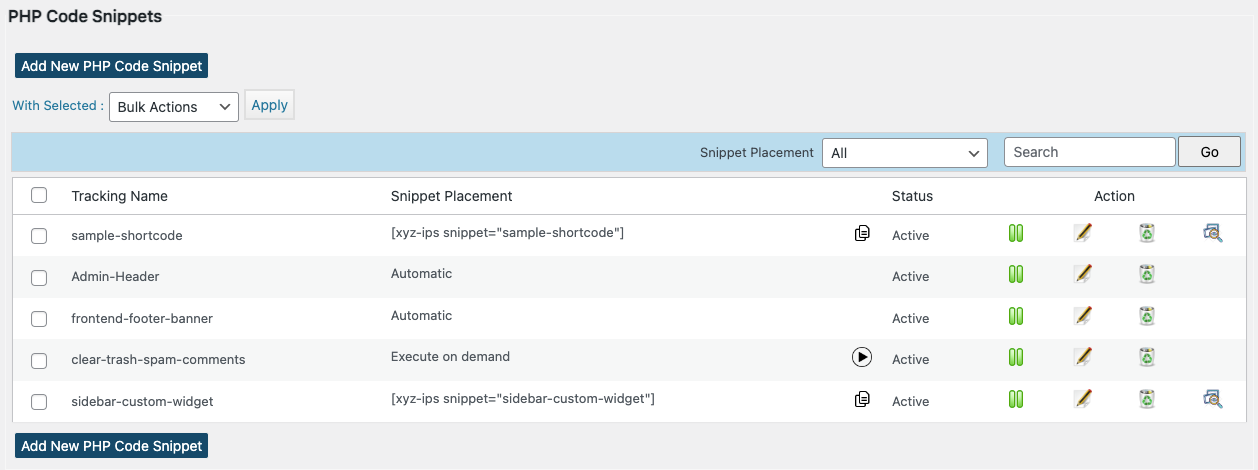The width and height of the screenshot is (1258, 470).
Task: Preview the sample-shortcode snippet
Action: coord(1212,233)
